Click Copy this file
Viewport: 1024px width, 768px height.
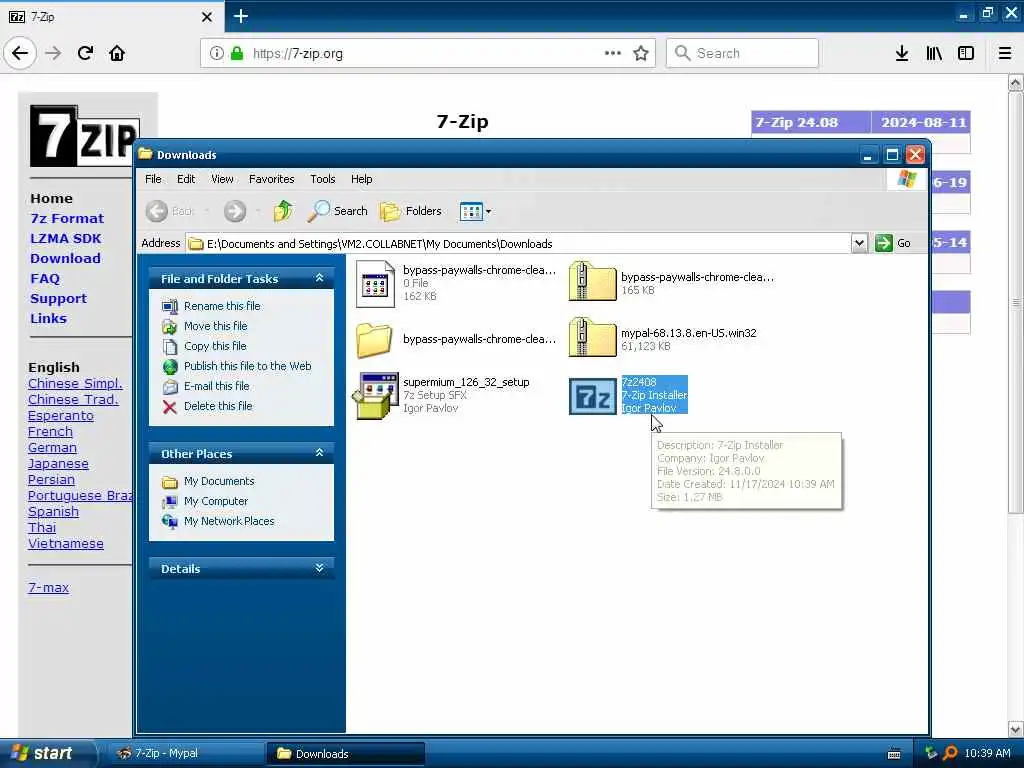click(x=215, y=346)
